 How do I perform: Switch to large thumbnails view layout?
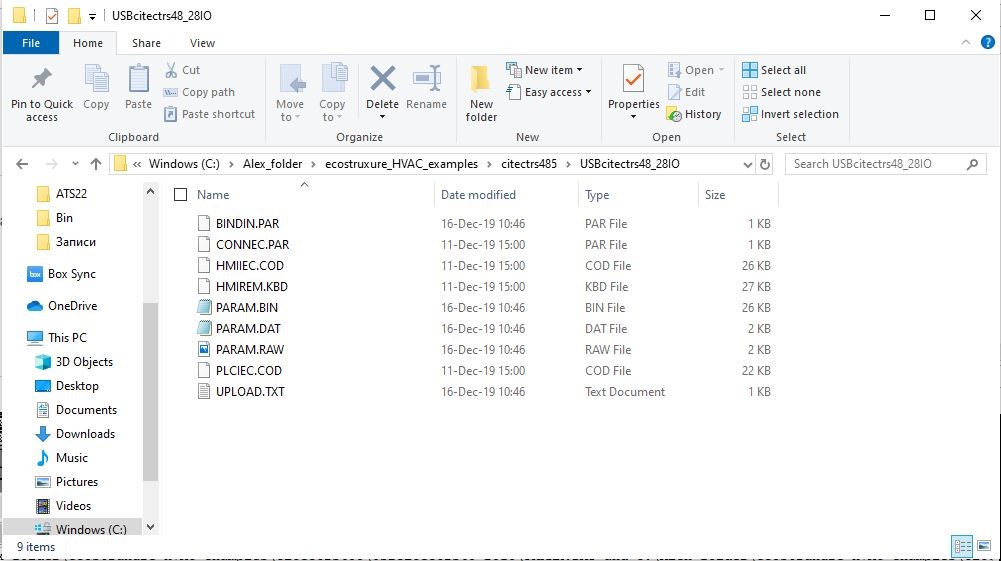(984, 546)
